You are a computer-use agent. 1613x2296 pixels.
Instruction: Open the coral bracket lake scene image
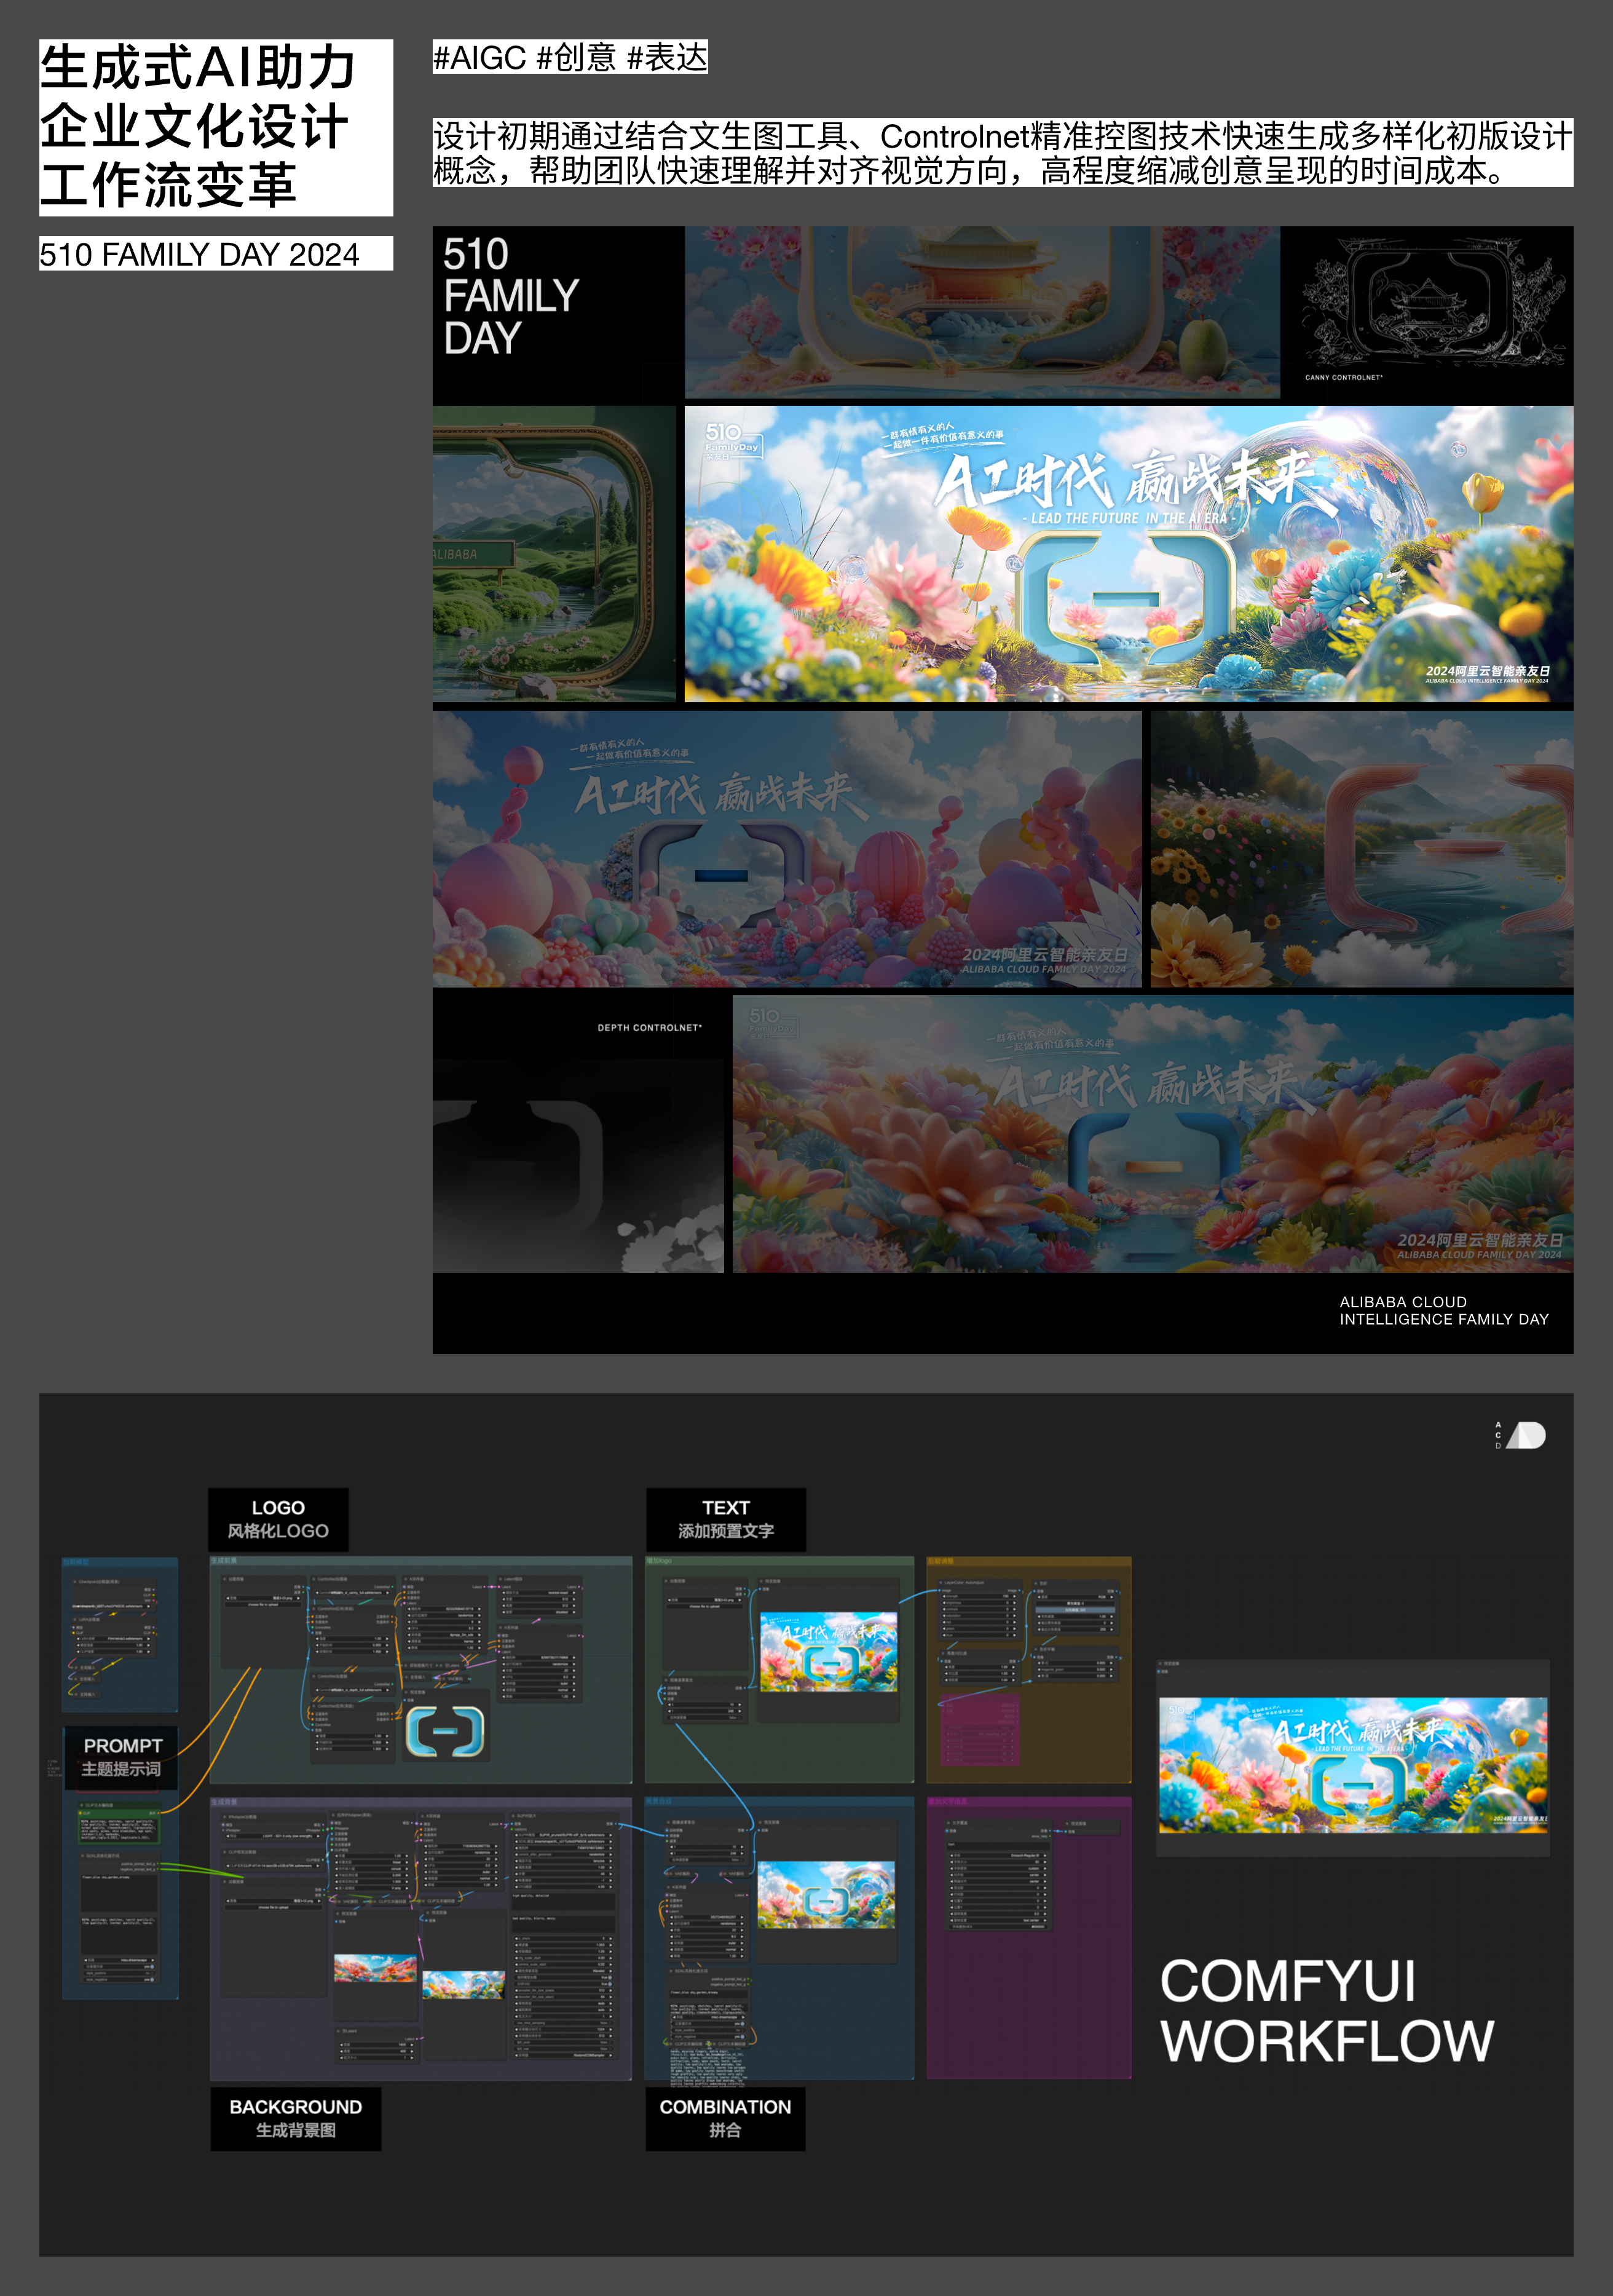(x=1362, y=849)
